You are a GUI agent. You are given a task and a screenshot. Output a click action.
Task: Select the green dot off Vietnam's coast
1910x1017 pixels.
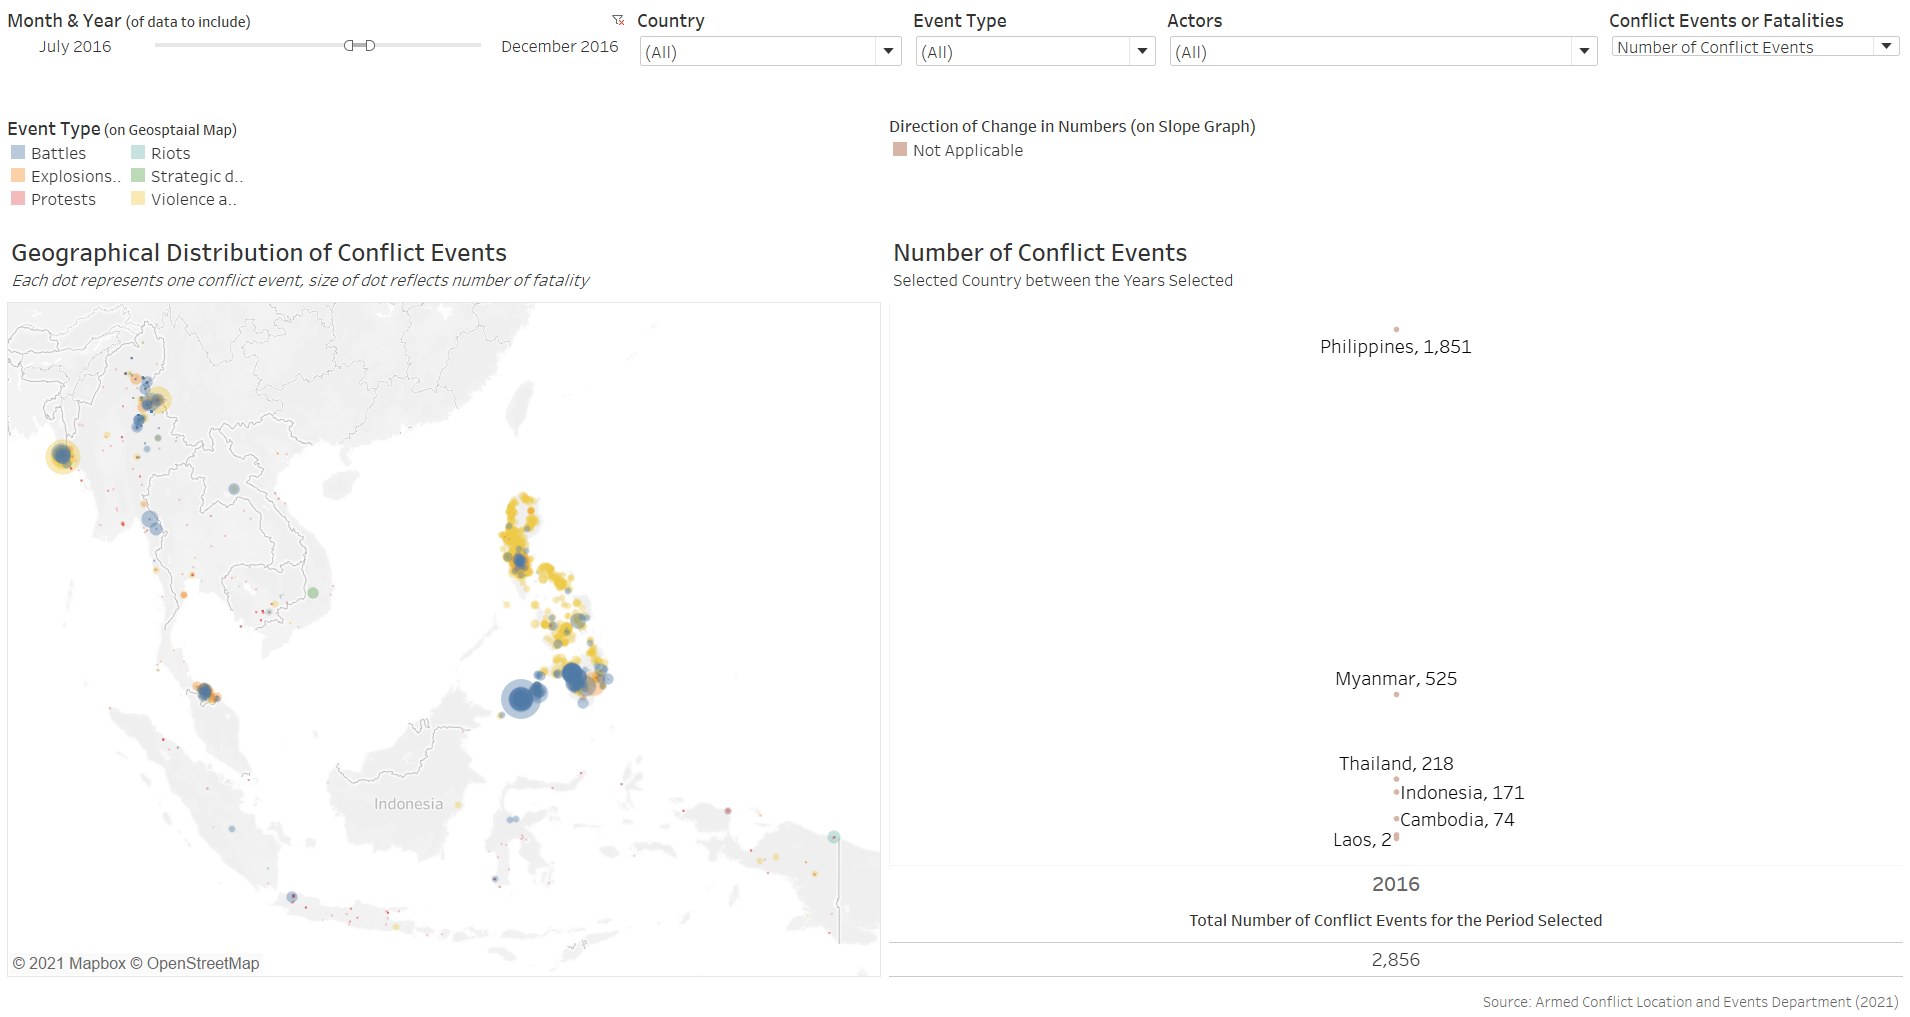313,593
